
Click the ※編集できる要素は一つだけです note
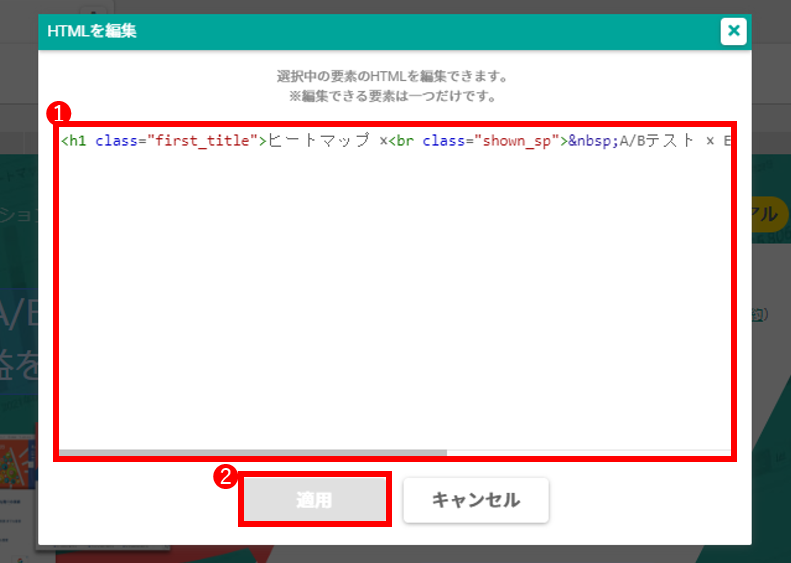pyautogui.click(x=392, y=96)
